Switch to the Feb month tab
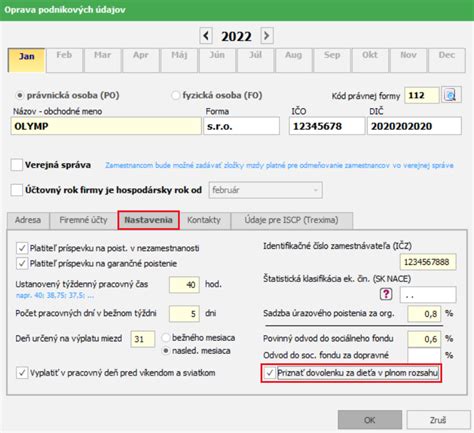The width and height of the screenshot is (474, 433). 64,60
